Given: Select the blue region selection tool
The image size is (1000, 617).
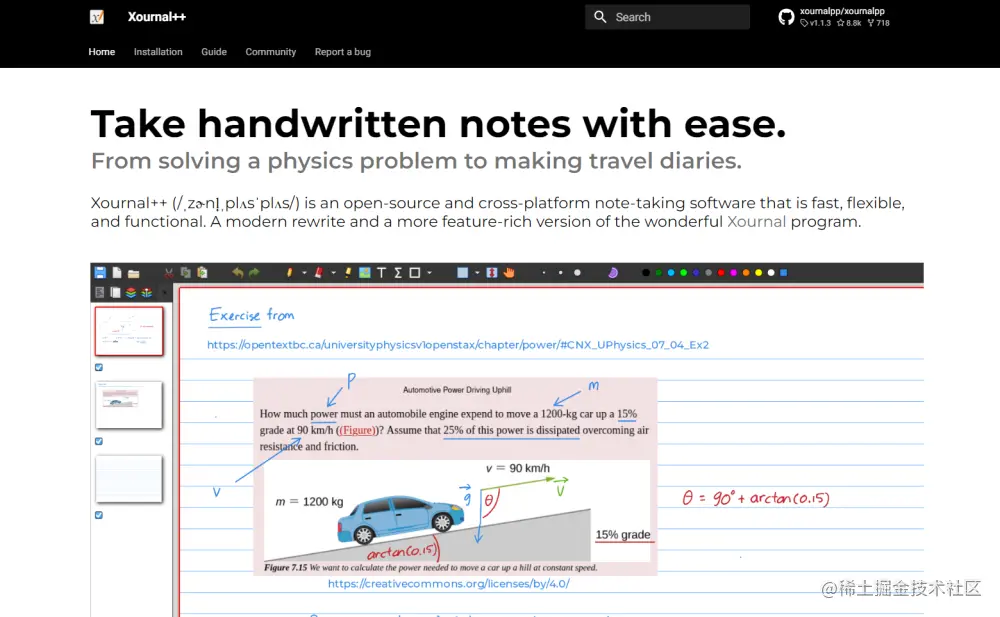Looking at the screenshot, I should tap(462, 272).
